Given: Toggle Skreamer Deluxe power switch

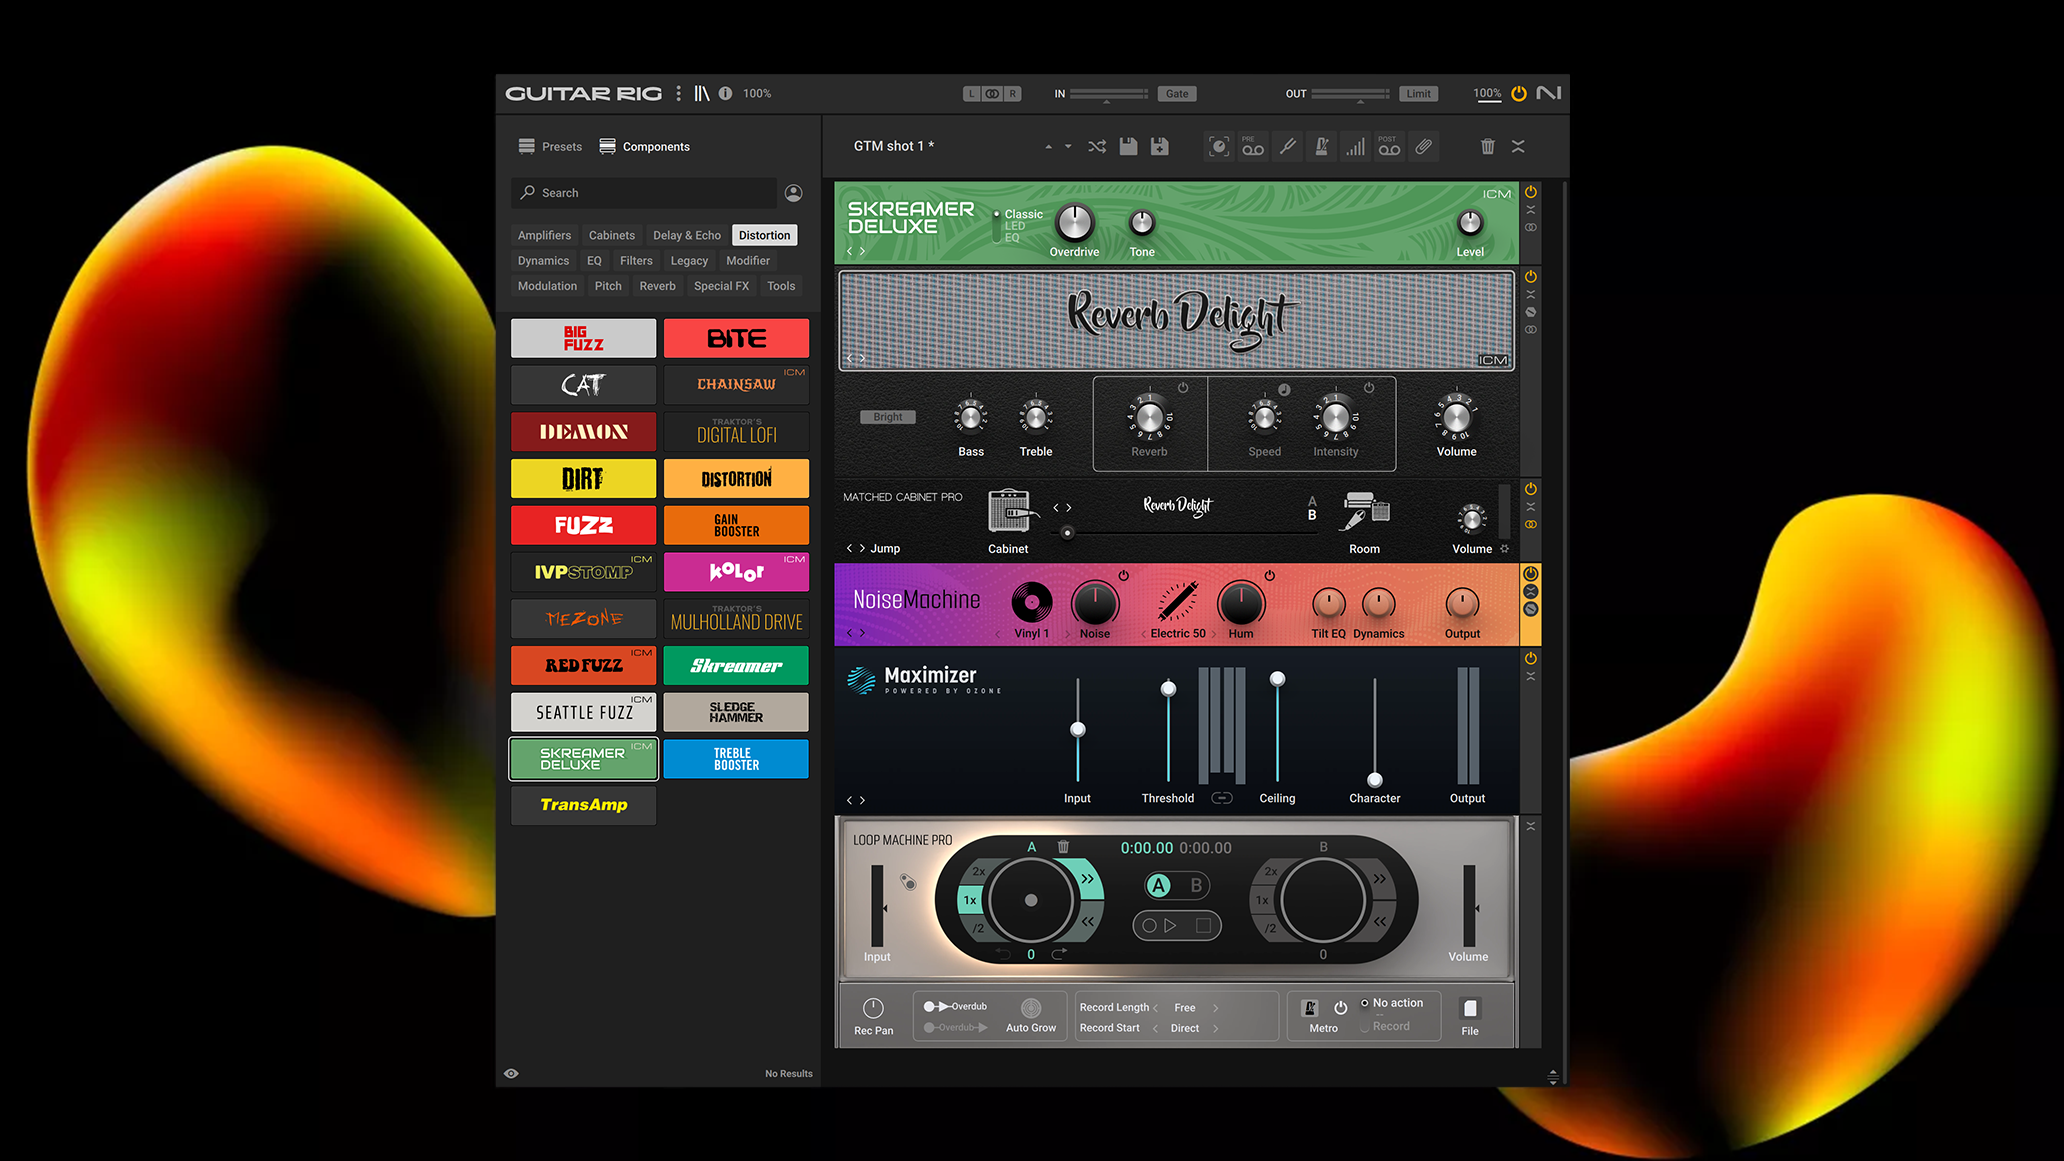Looking at the screenshot, I should (1531, 192).
